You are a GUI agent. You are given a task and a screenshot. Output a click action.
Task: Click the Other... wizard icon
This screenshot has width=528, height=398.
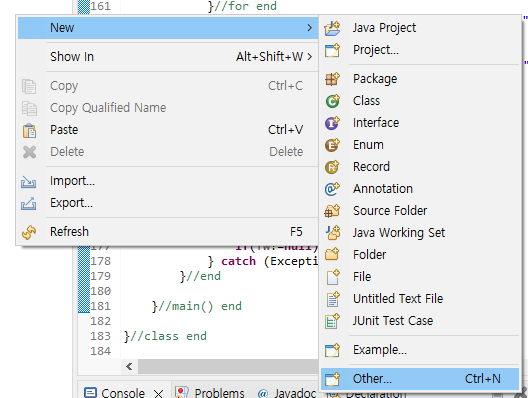click(332, 379)
